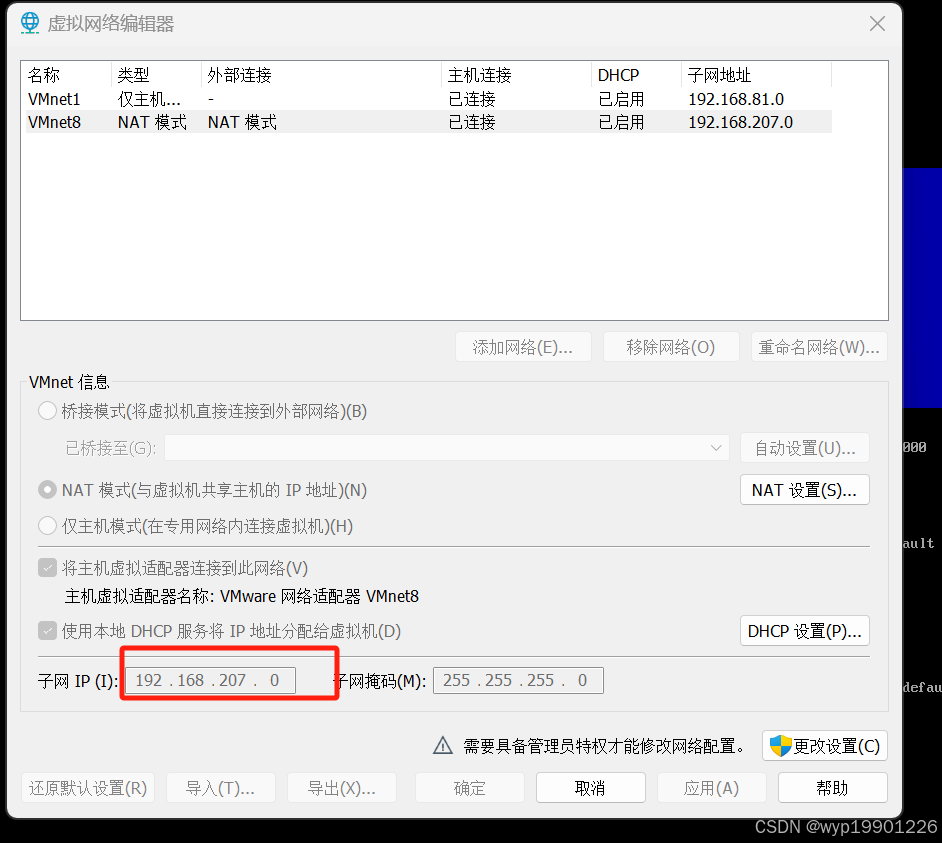Click 重命名网络(W) button
942x843 pixels.
(819, 347)
